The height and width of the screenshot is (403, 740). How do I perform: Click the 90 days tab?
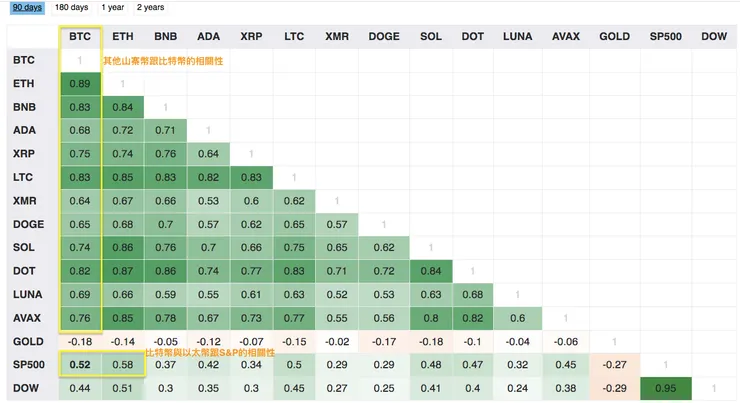click(27, 8)
